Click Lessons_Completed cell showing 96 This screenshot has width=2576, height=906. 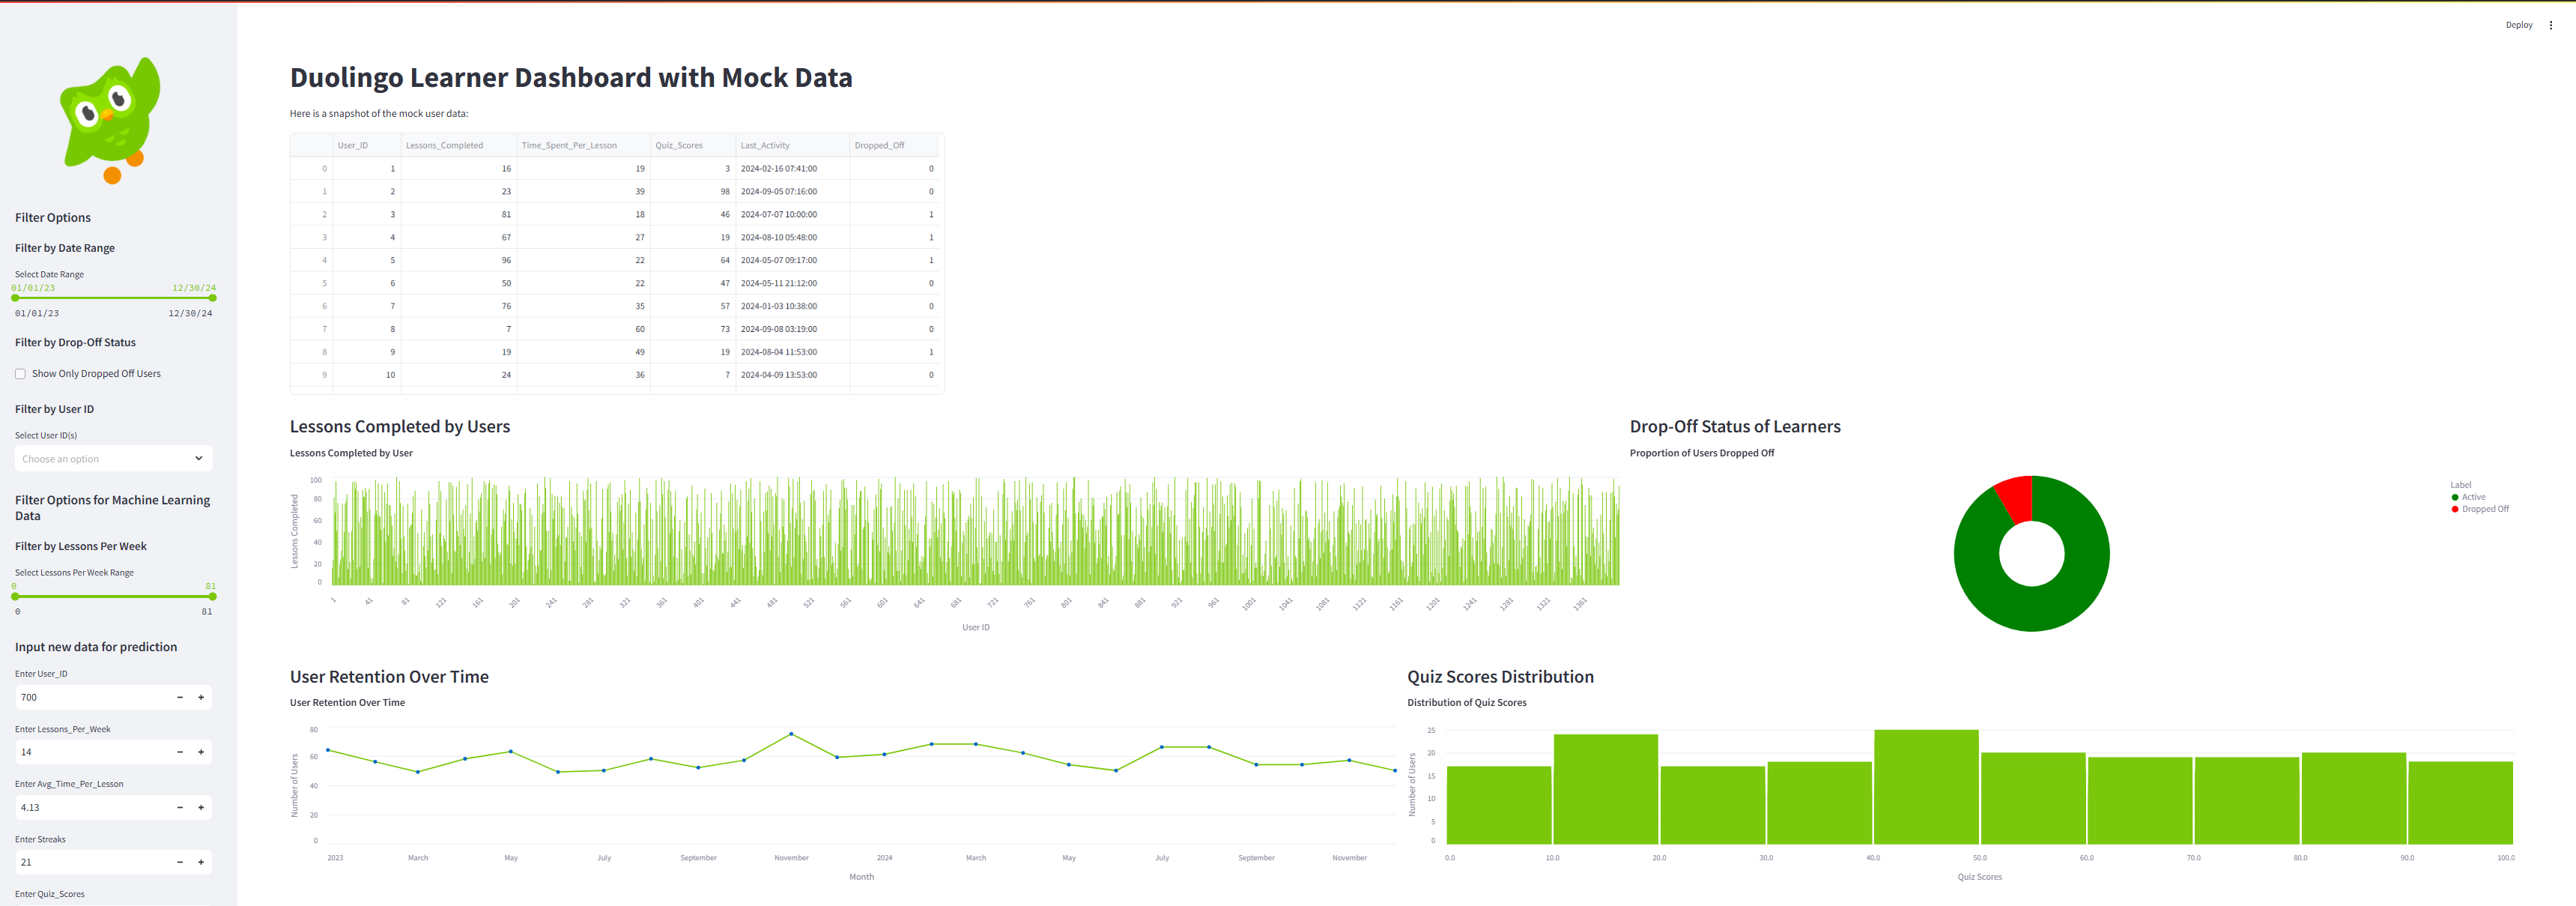pyautogui.click(x=459, y=260)
